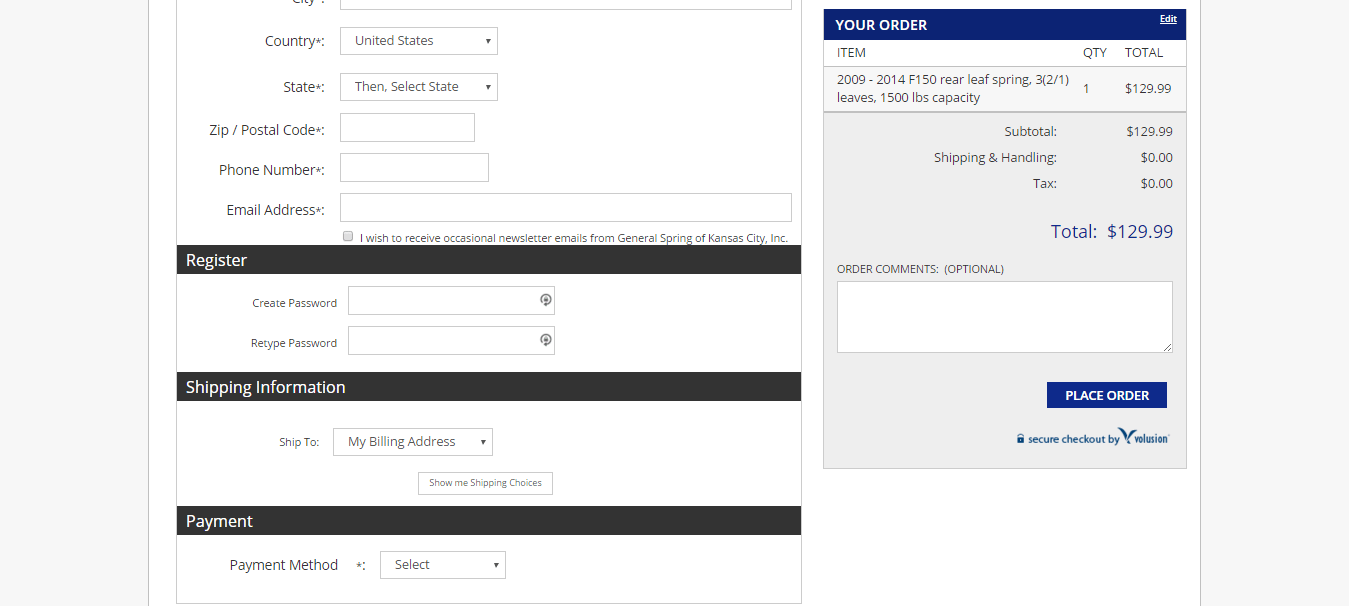Click Show me Shipping Choices button
The image size is (1349, 606).
(x=485, y=483)
